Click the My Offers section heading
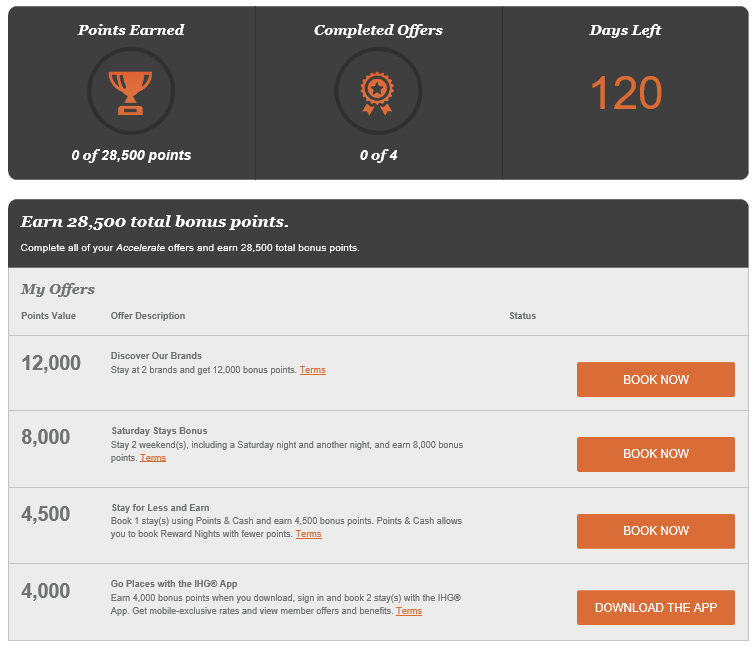The width and height of the screenshot is (755, 646). pos(58,290)
